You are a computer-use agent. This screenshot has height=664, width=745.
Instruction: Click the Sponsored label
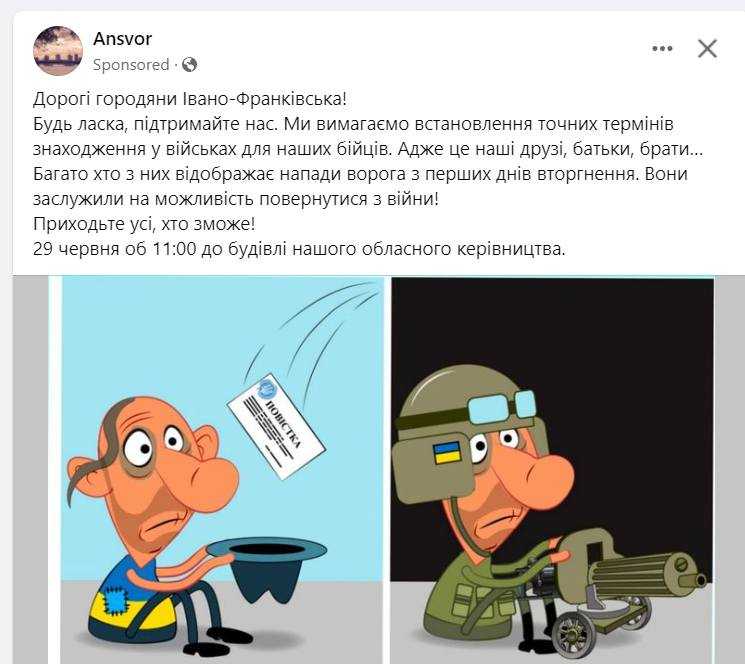coord(131,65)
